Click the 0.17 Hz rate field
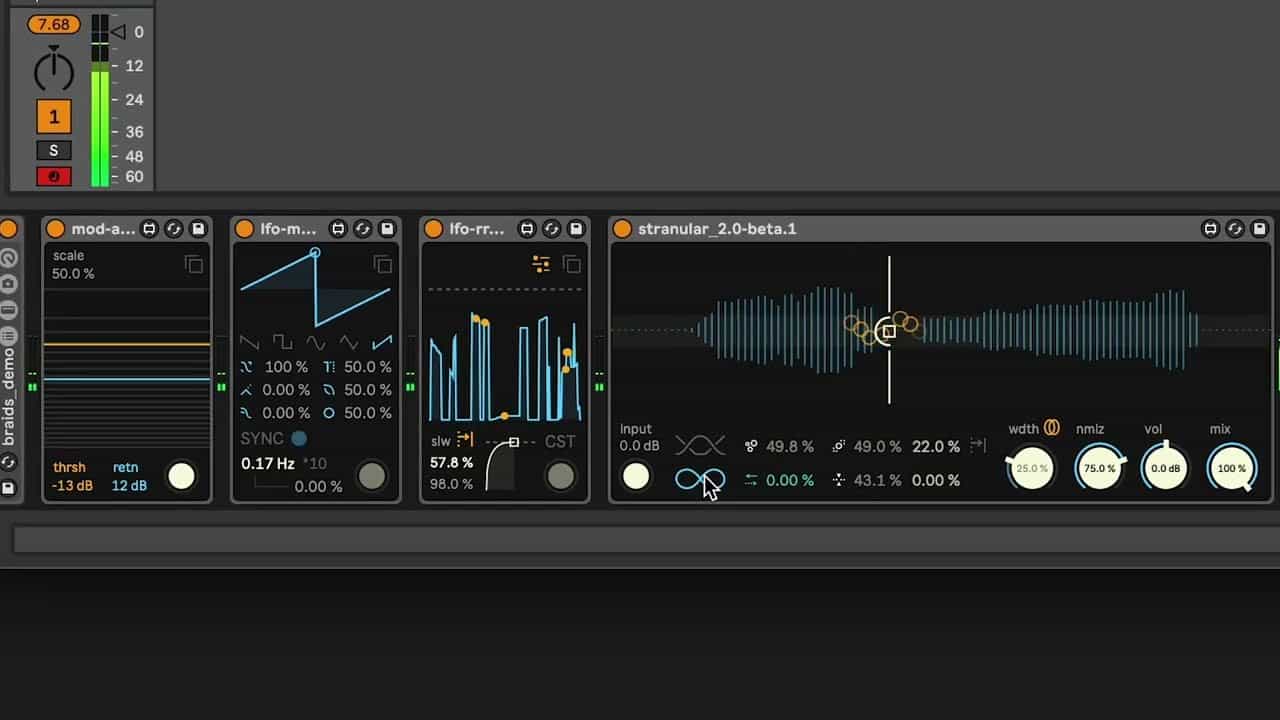Image resolution: width=1280 pixels, height=720 pixels. [268, 464]
